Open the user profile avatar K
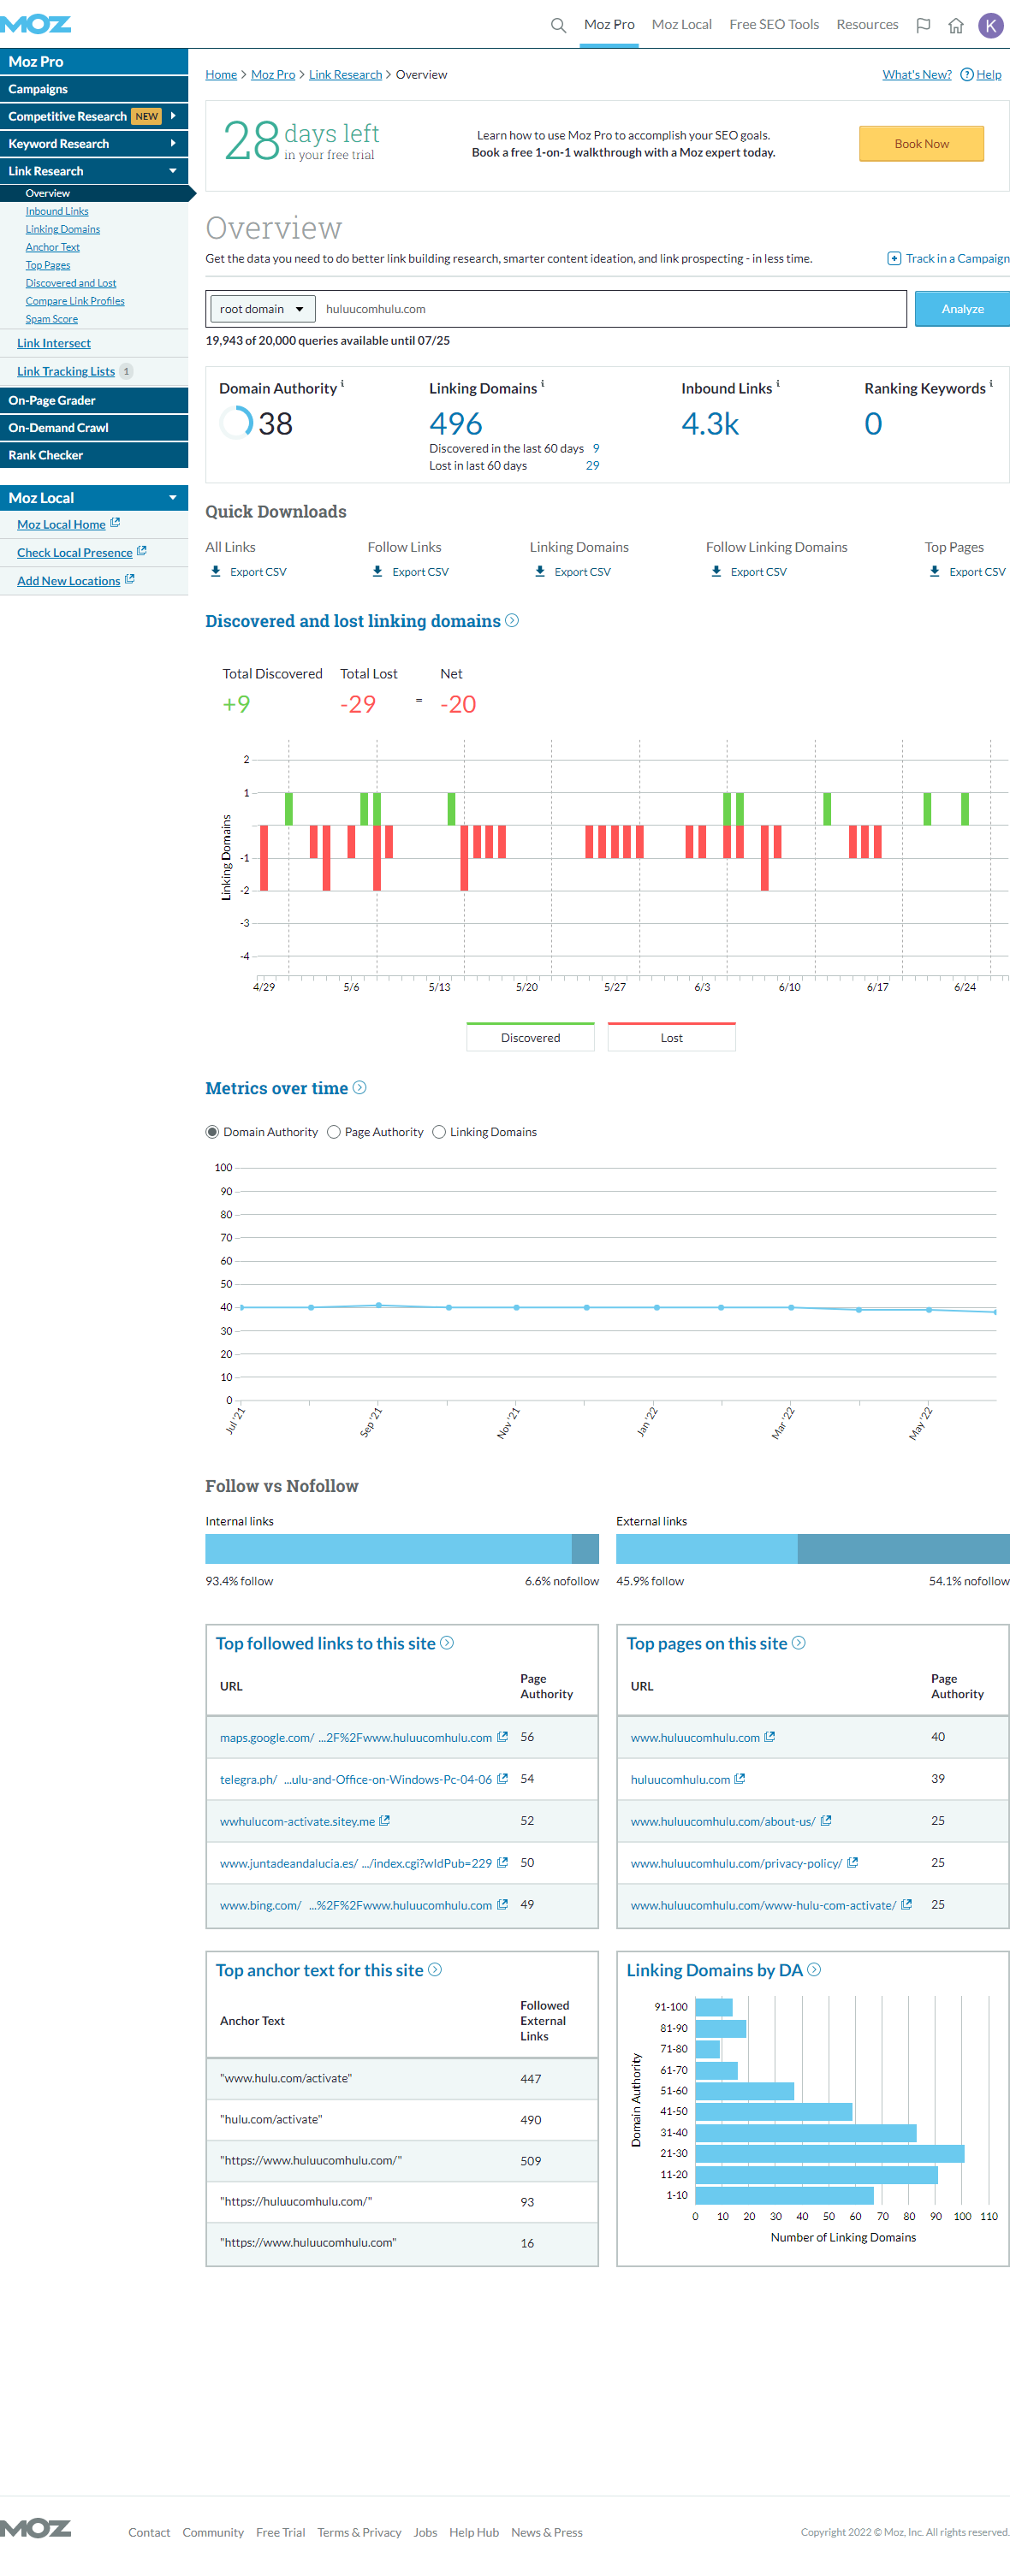 [990, 25]
